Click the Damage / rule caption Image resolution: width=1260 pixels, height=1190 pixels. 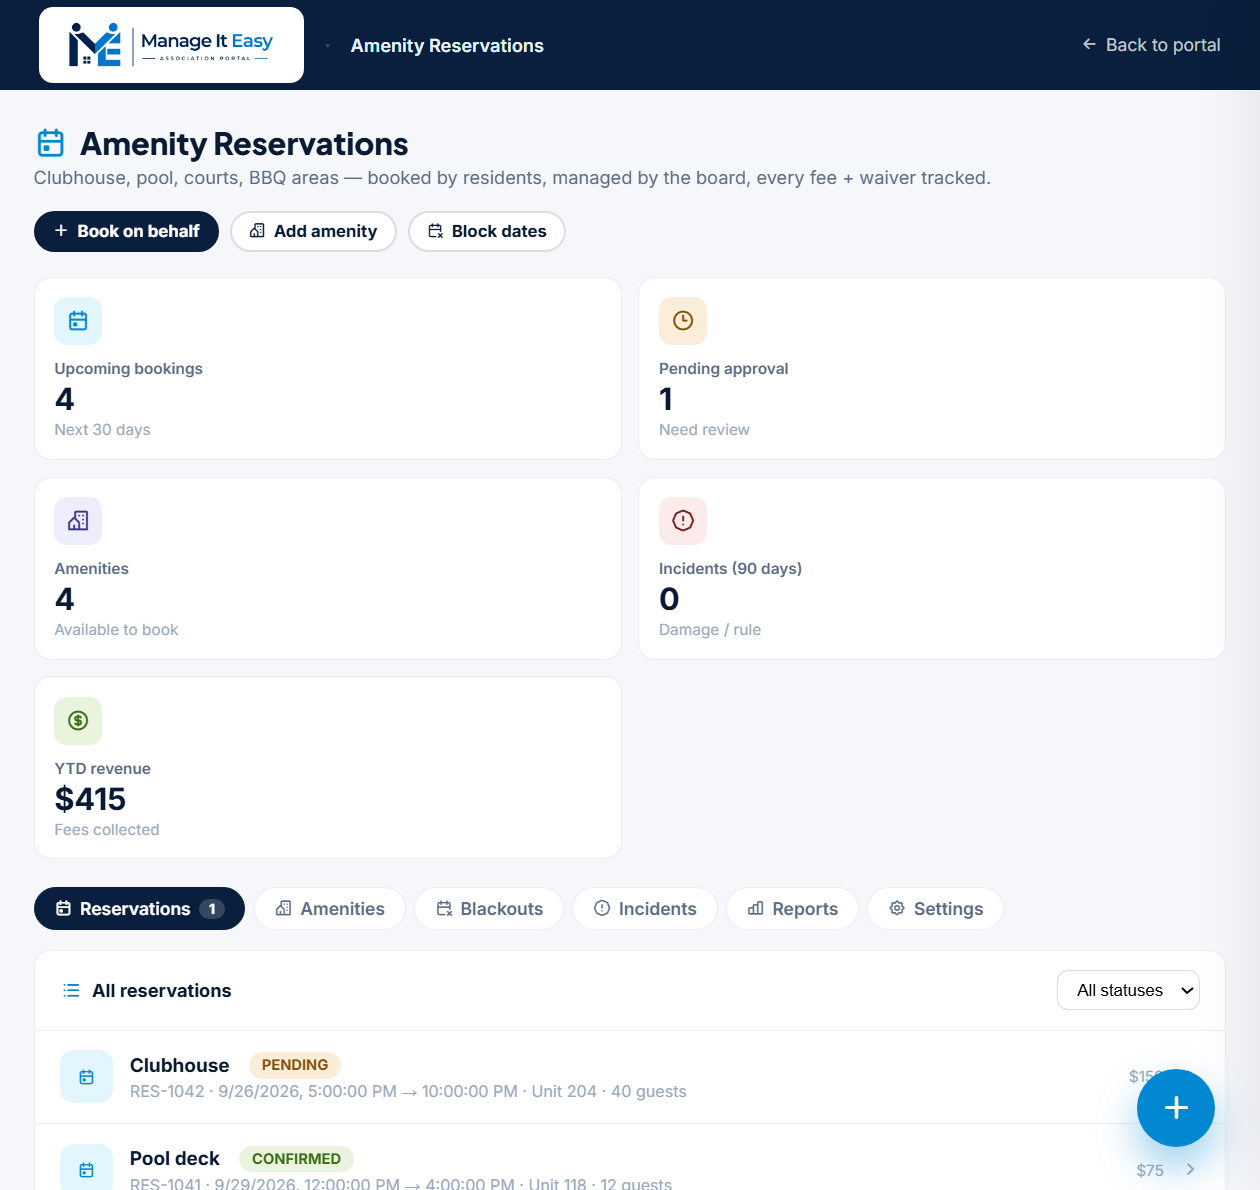[710, 629]
